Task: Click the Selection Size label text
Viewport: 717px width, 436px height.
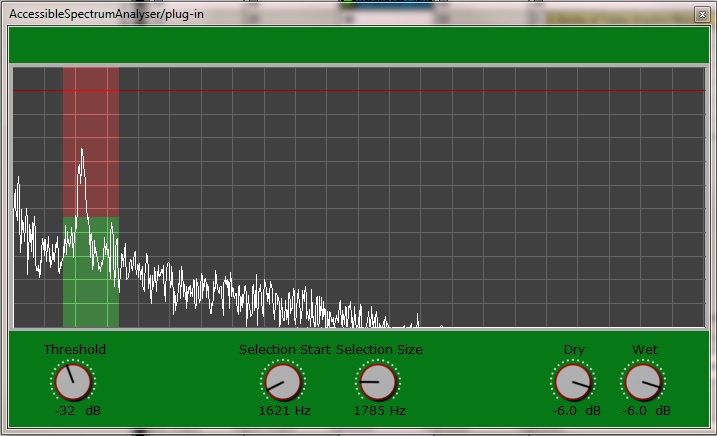Action: (379, 349)
